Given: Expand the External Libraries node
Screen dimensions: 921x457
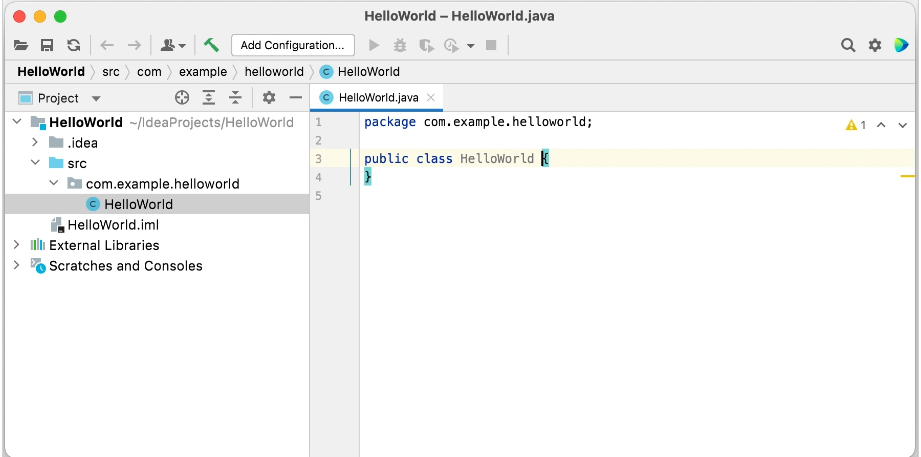Looking at the screenshot, I should click(16, 245).
